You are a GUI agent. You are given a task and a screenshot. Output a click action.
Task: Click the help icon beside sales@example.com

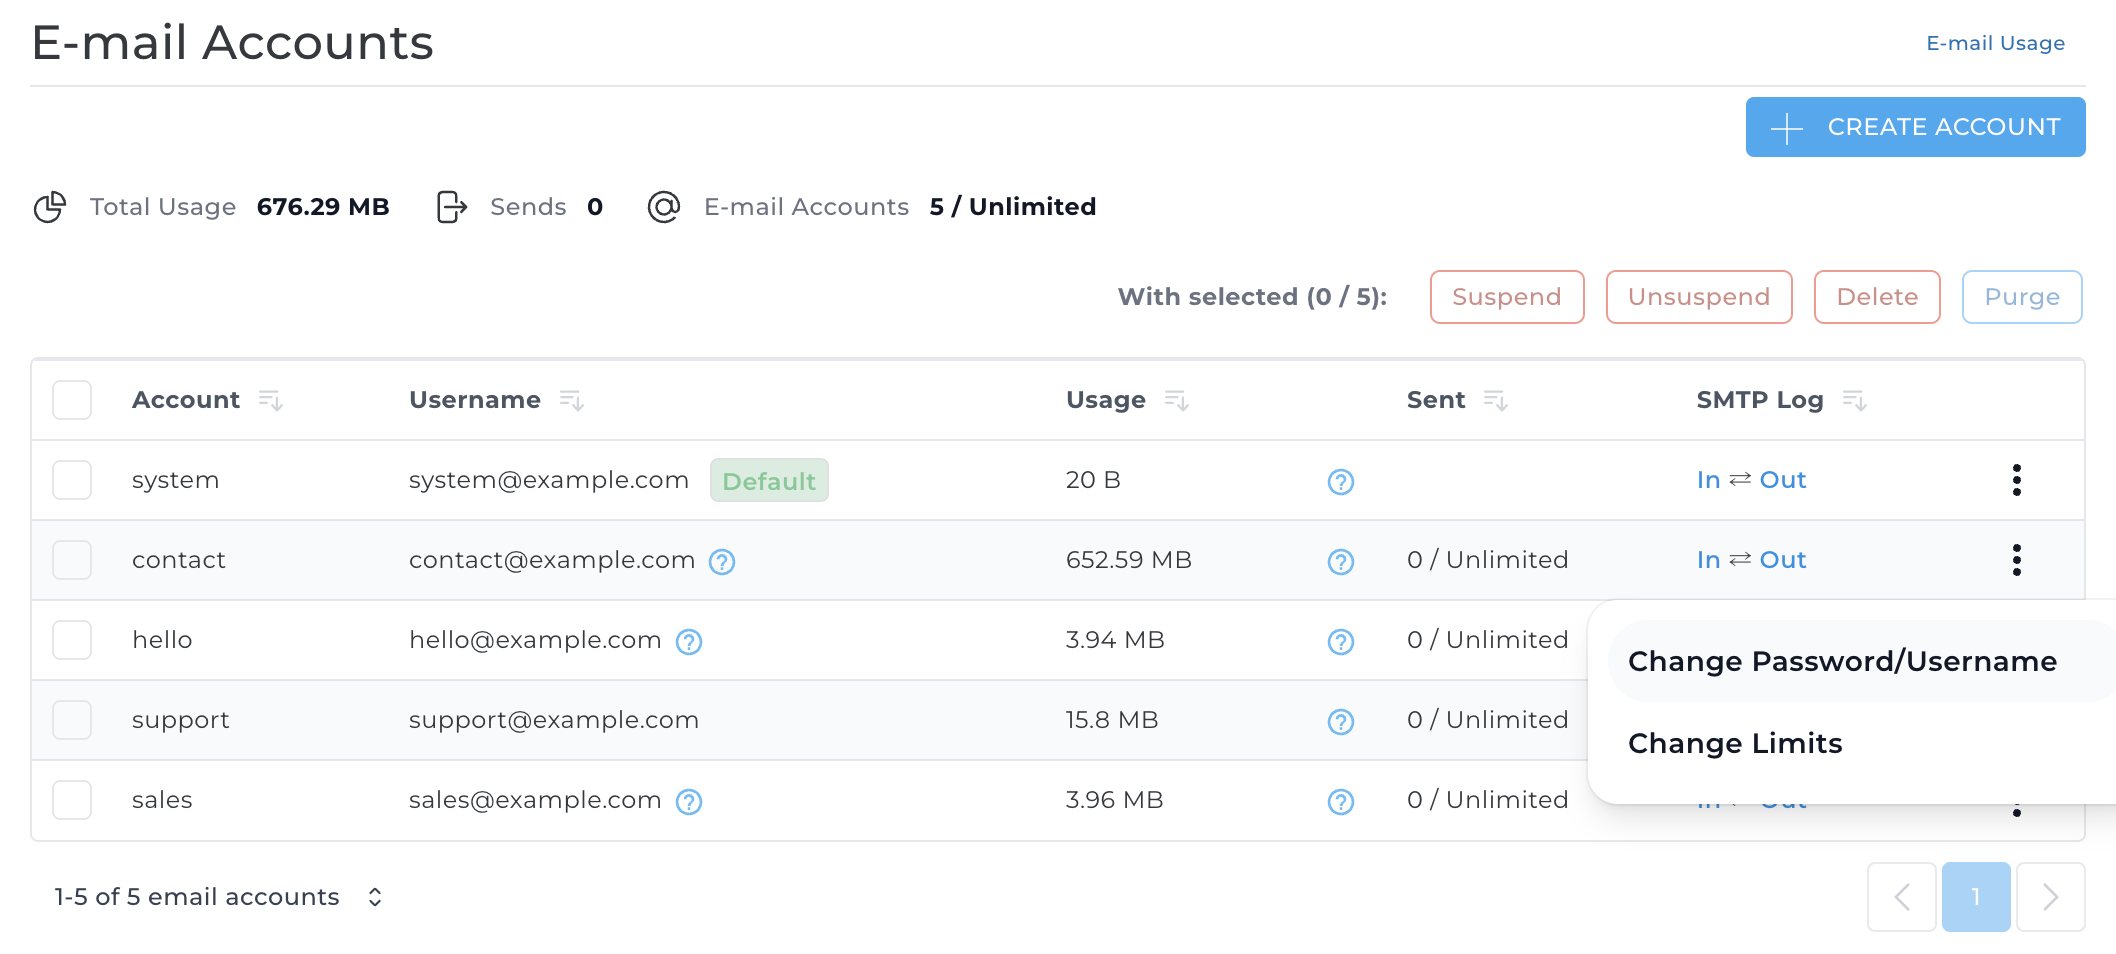689,802
